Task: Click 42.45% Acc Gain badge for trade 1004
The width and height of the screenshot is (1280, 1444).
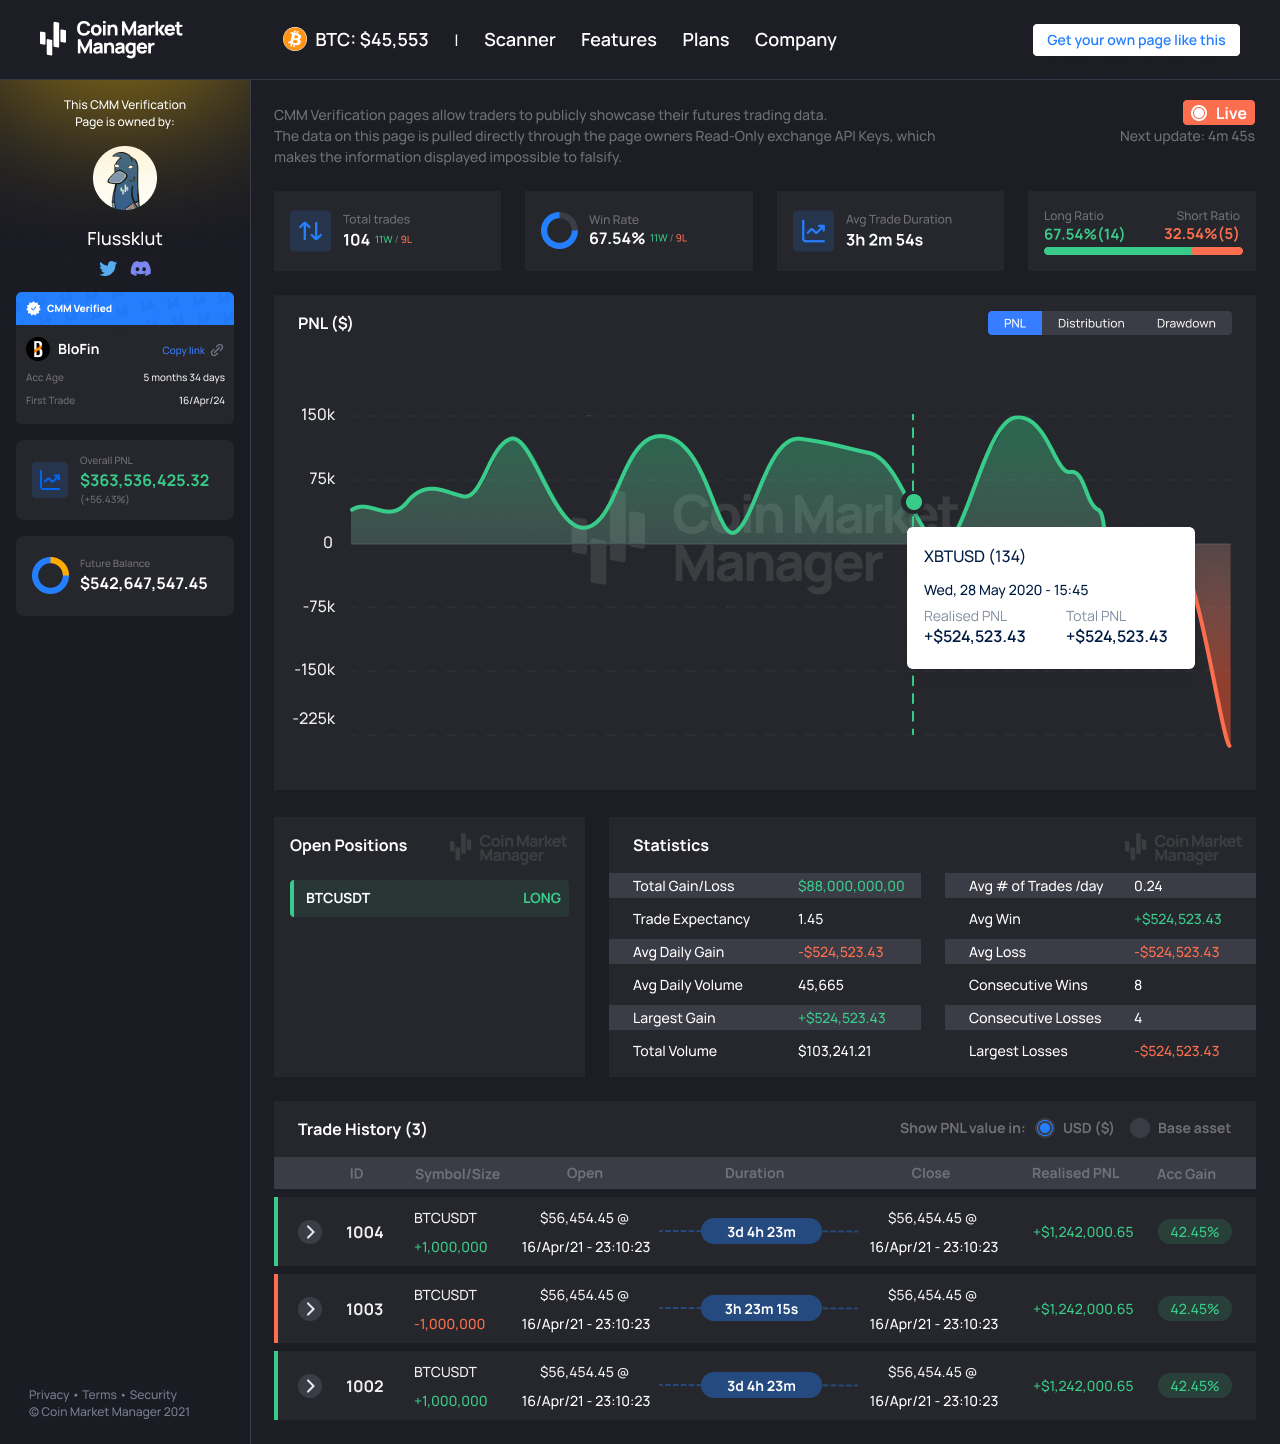Action: 1194,1232
